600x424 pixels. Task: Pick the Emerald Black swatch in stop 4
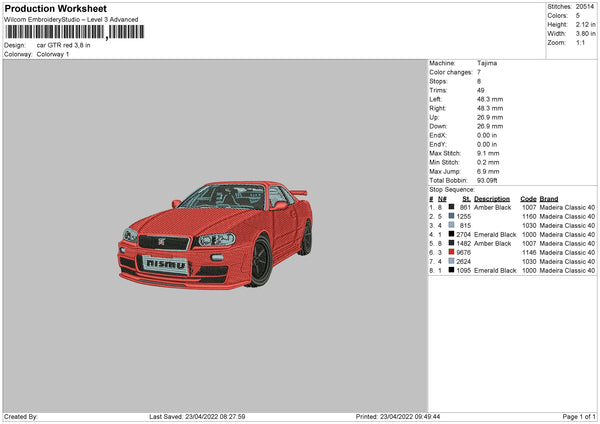point(451,234)
